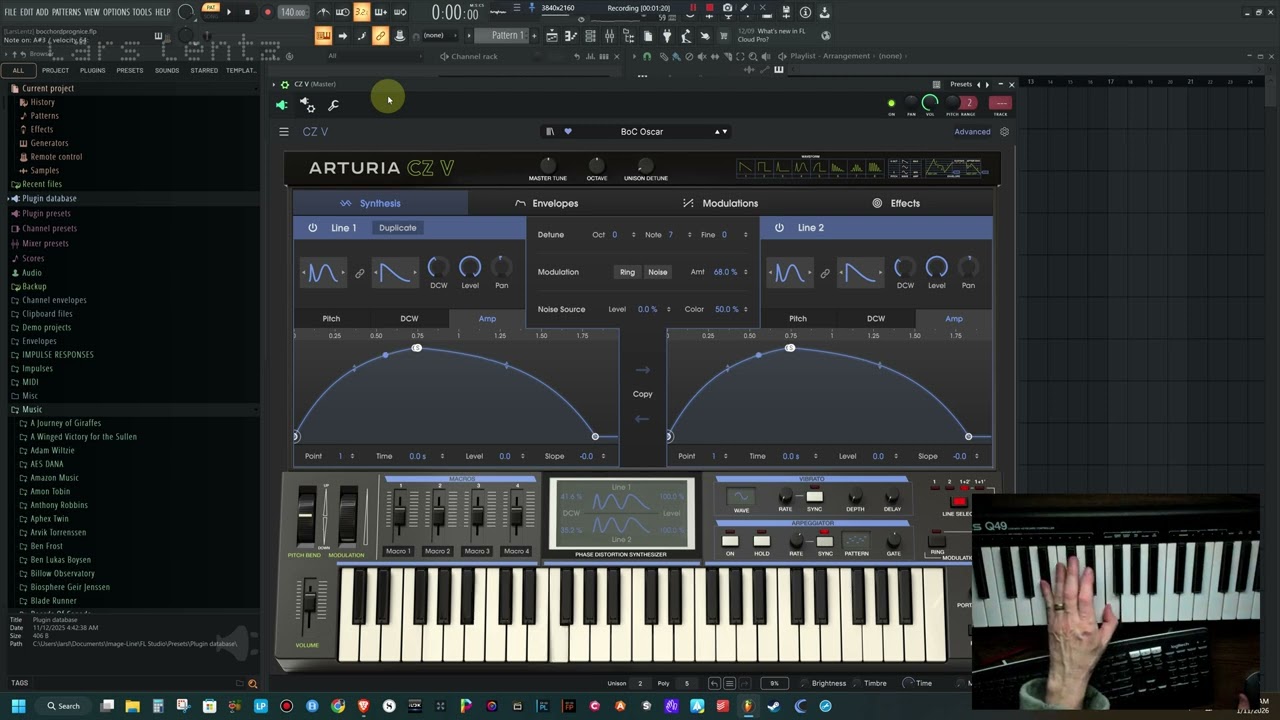Favorite the BoC Oscar preset heart icon
The width and height of the screenshot is (1280, 720).
click(x=567, y=132)
